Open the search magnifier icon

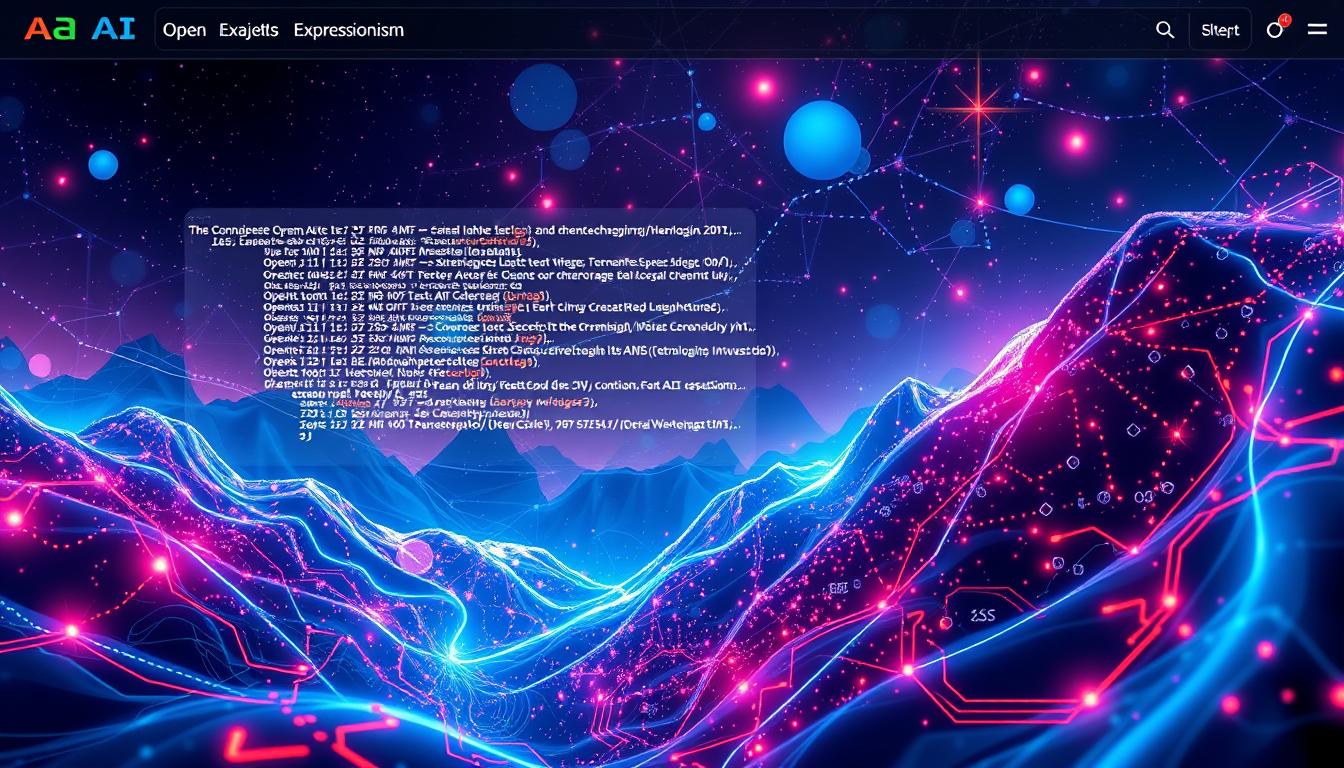[x=1165, y=30]
